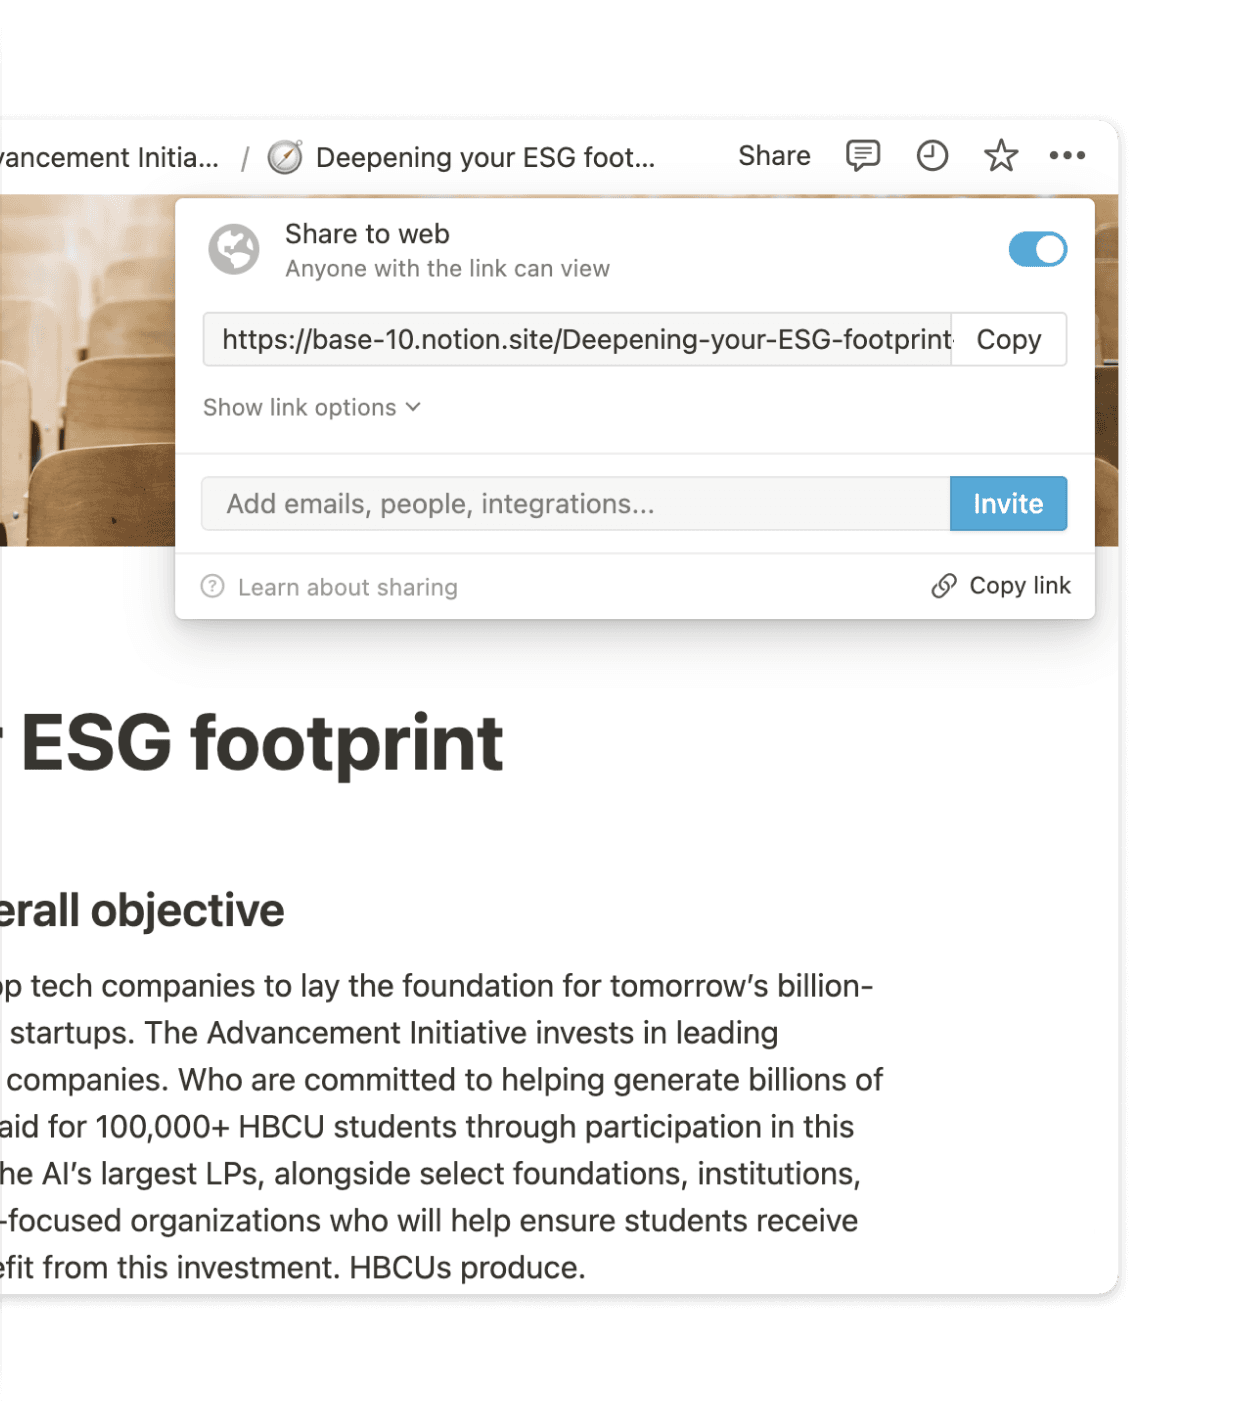Click the question mark sharing help icon
The height and width of the screenshot is (1414, 1240).
click(212, 587)
